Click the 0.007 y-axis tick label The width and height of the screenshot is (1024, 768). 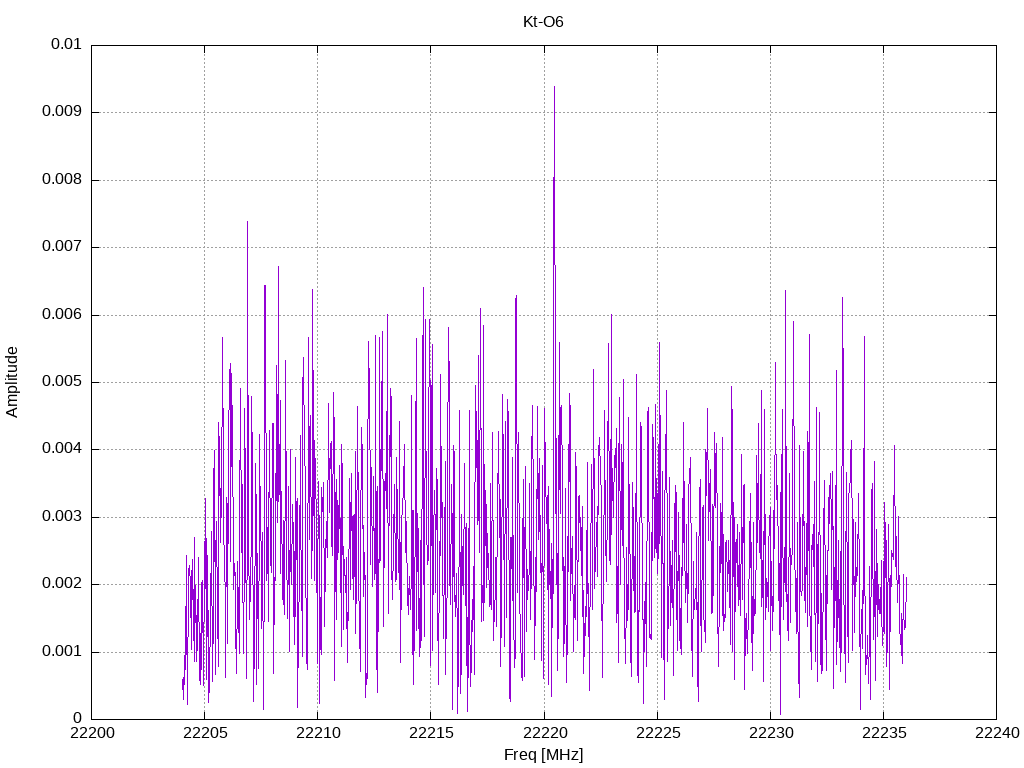[x=62, y=247]
